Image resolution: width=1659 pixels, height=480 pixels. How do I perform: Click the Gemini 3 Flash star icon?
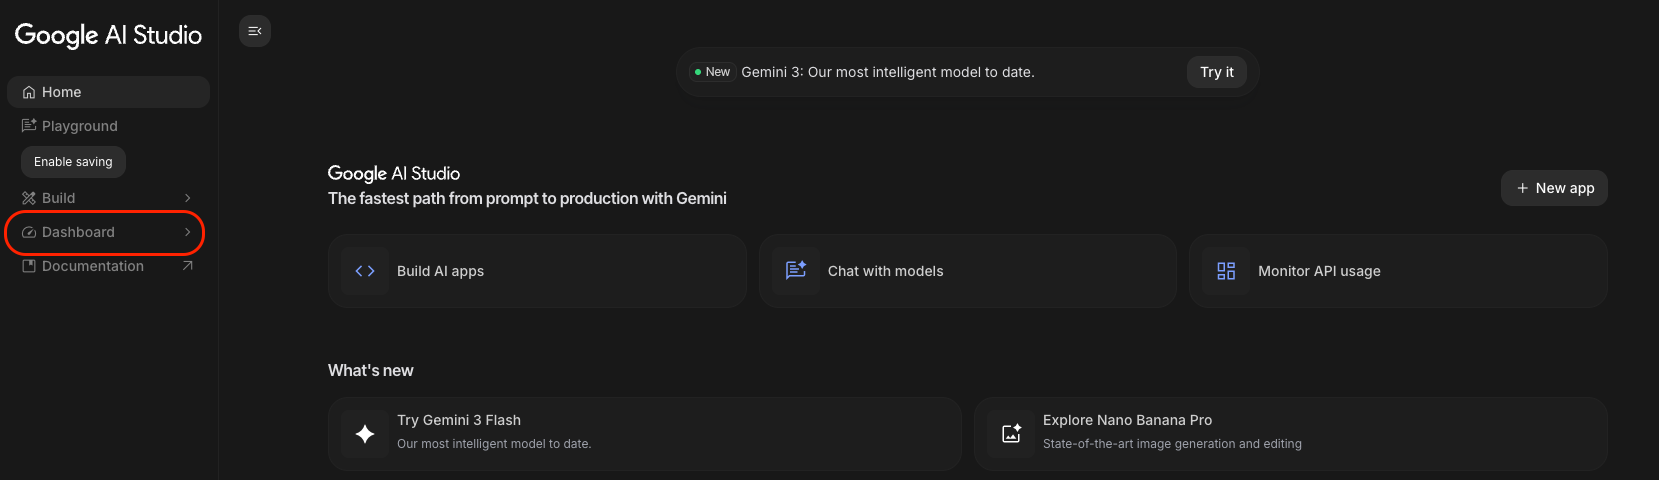click(x=365, y=433)
